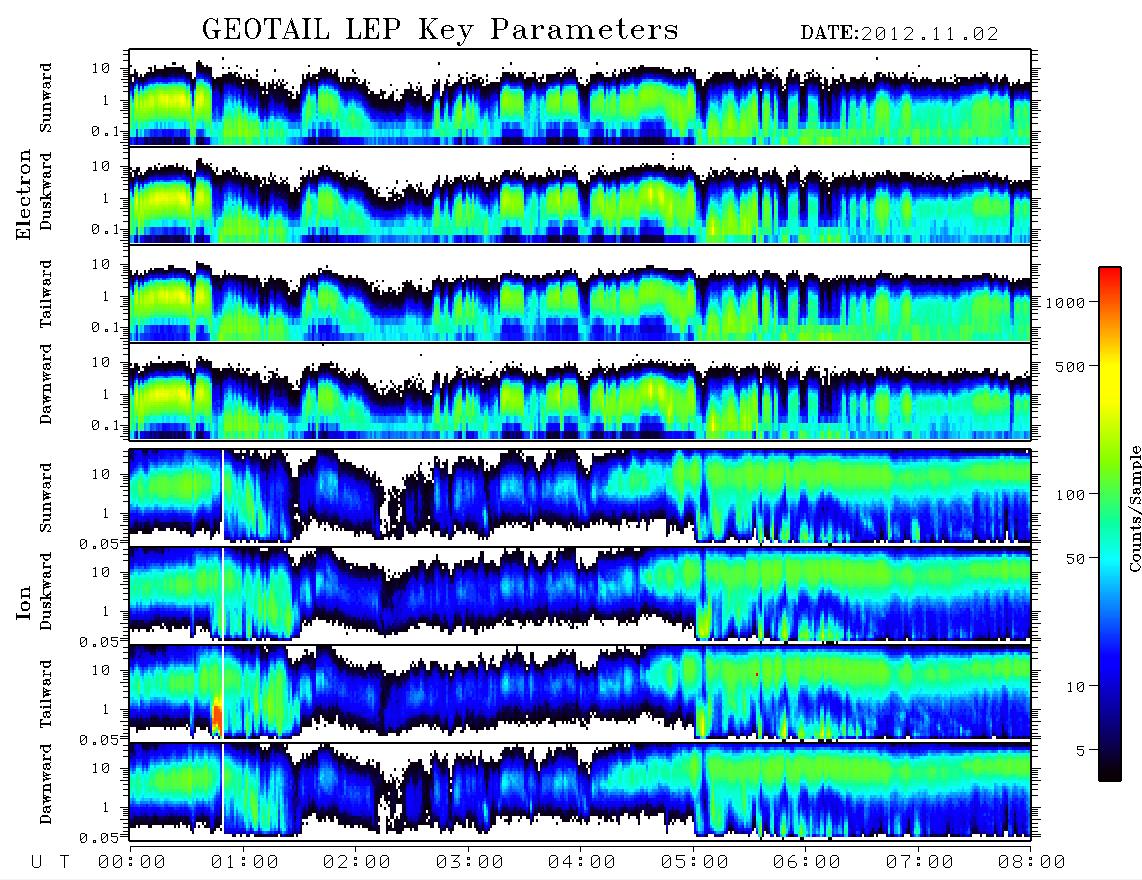Click the Electron Sunward 0.1 axis tick label
The width and height of the screenshot is (1142, 880).
coord(104,131)
